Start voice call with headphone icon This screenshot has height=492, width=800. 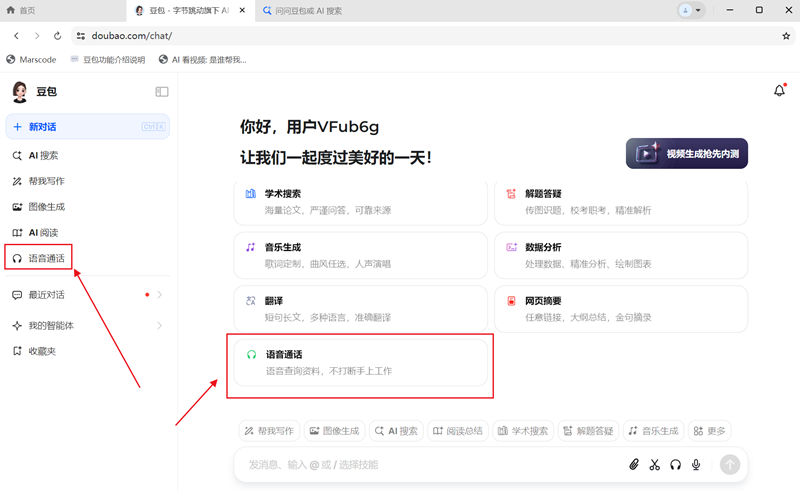pyautogui.click(x=676, y=464)
